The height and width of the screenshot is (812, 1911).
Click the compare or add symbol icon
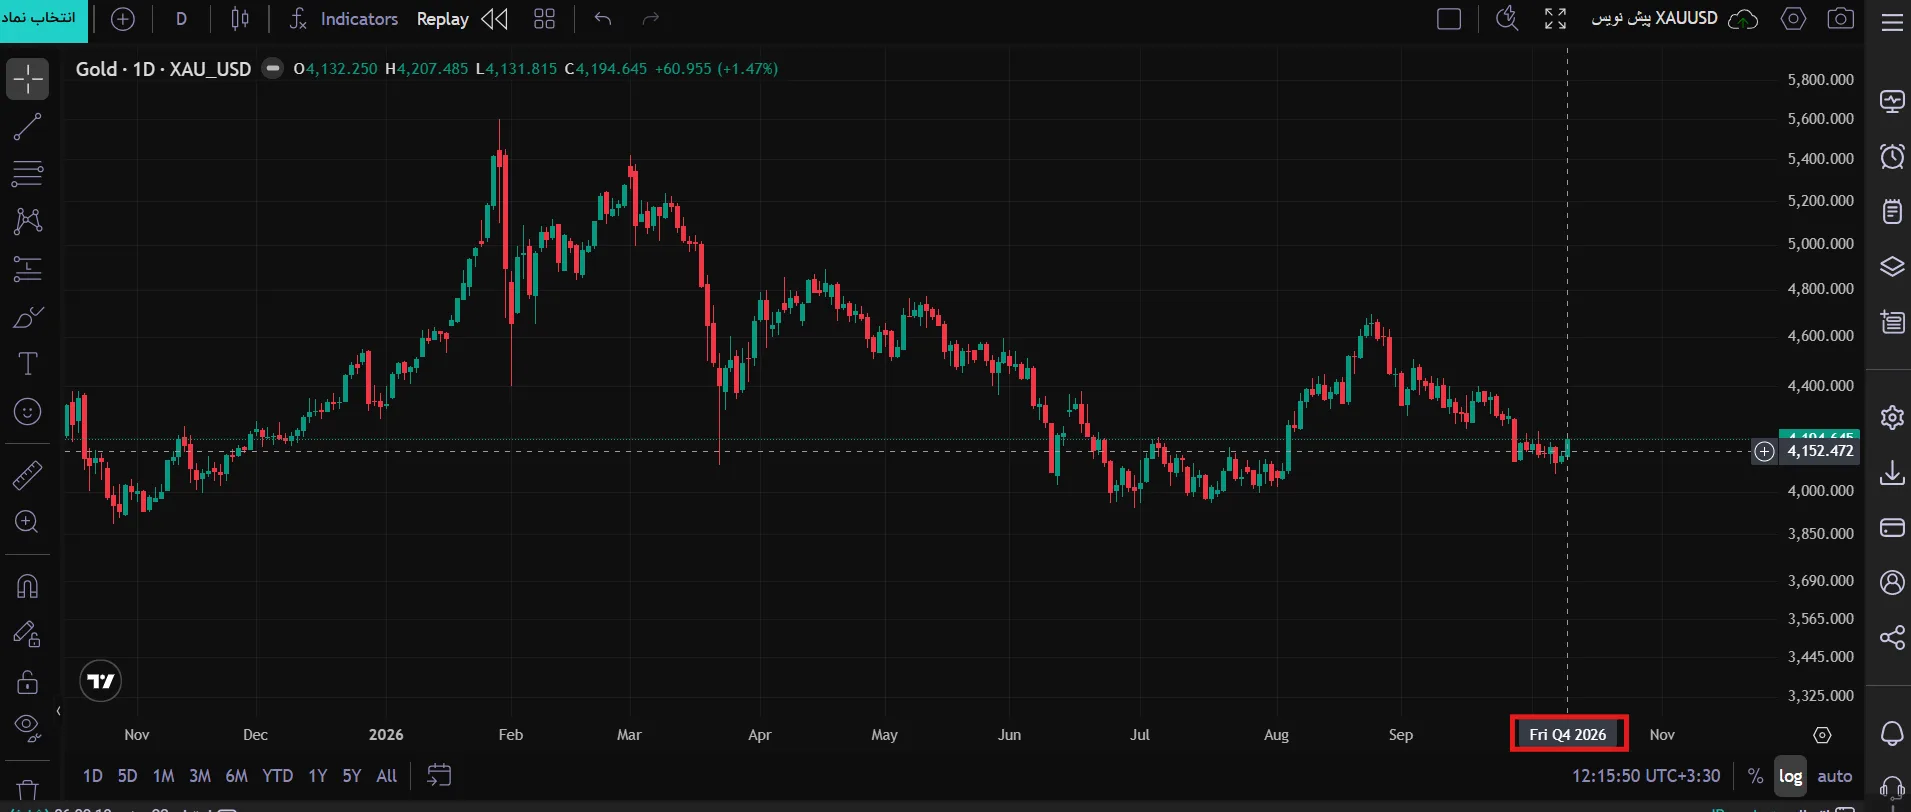tap(123, 19)
